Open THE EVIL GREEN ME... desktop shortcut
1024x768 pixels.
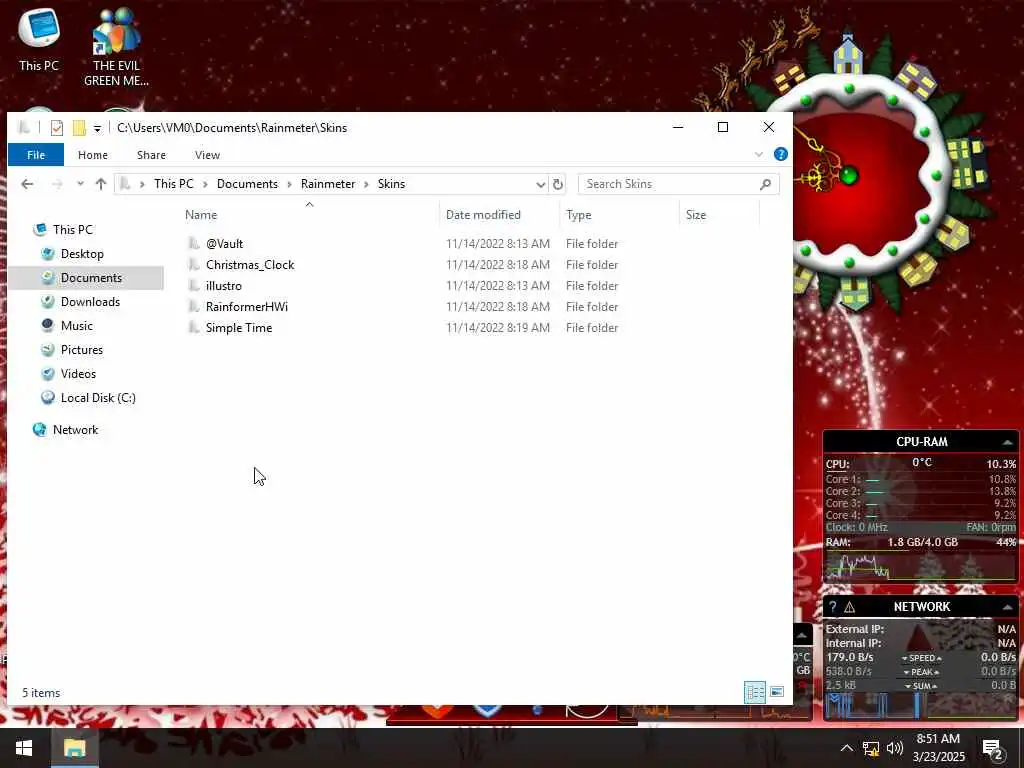[x=116, y=47]
